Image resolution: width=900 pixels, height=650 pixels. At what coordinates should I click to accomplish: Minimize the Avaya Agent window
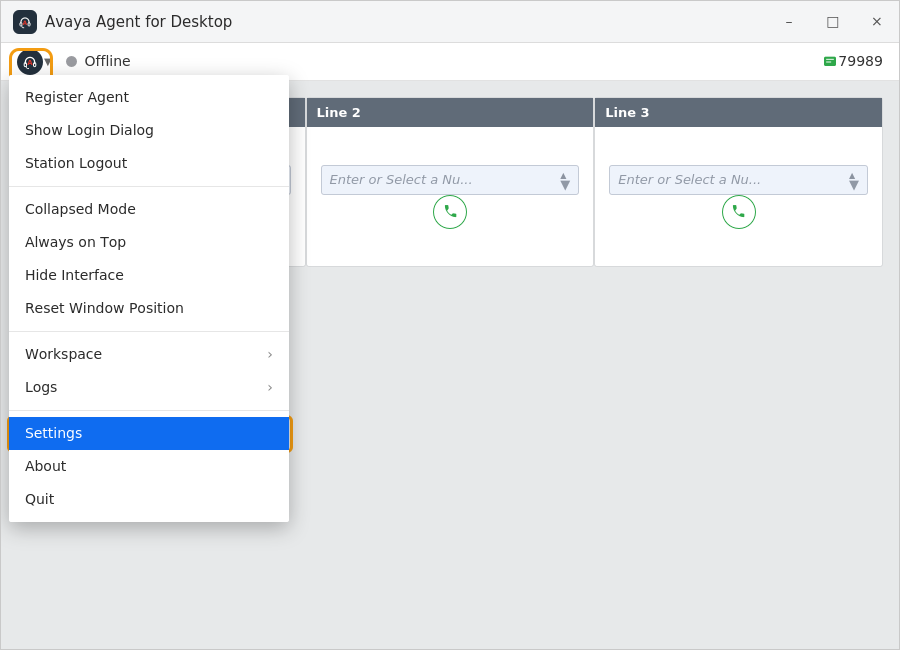[789, 22]
